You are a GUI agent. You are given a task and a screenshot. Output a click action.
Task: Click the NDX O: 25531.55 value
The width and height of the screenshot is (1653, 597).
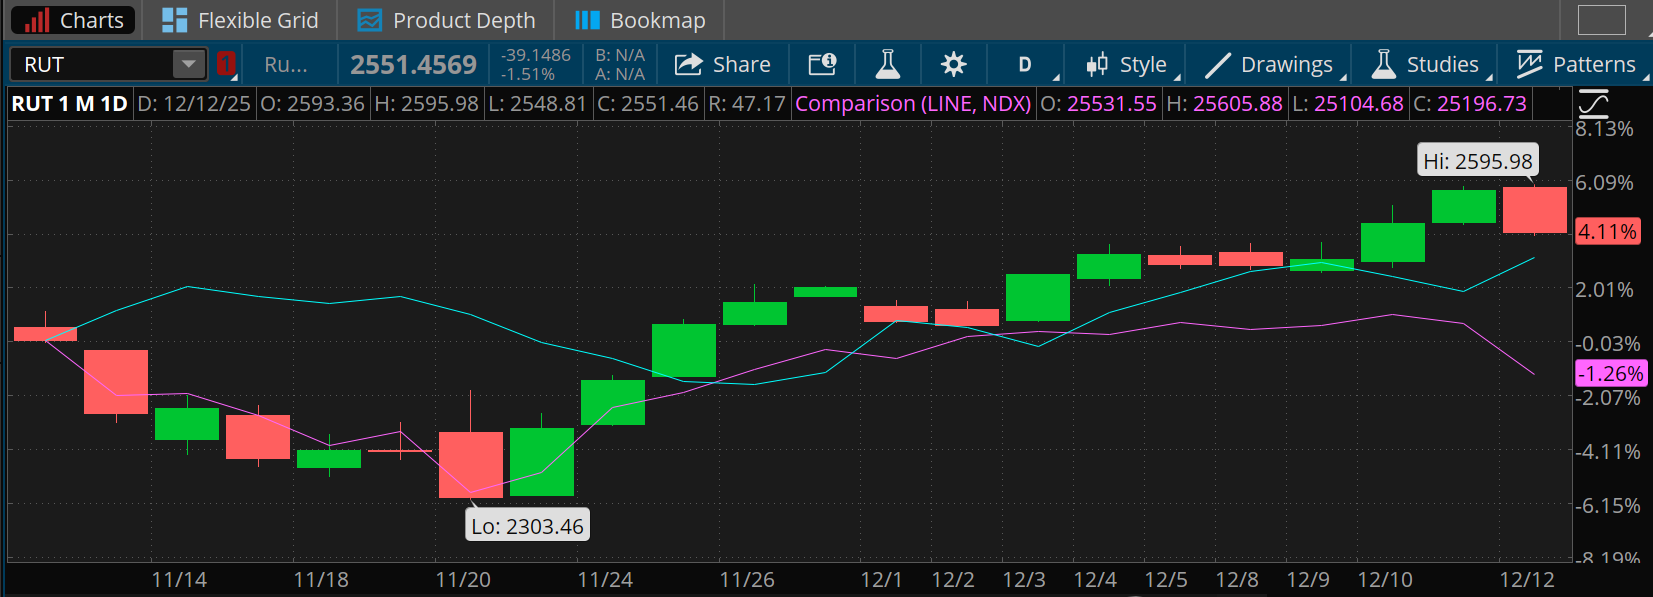(x=1098, y=103)
